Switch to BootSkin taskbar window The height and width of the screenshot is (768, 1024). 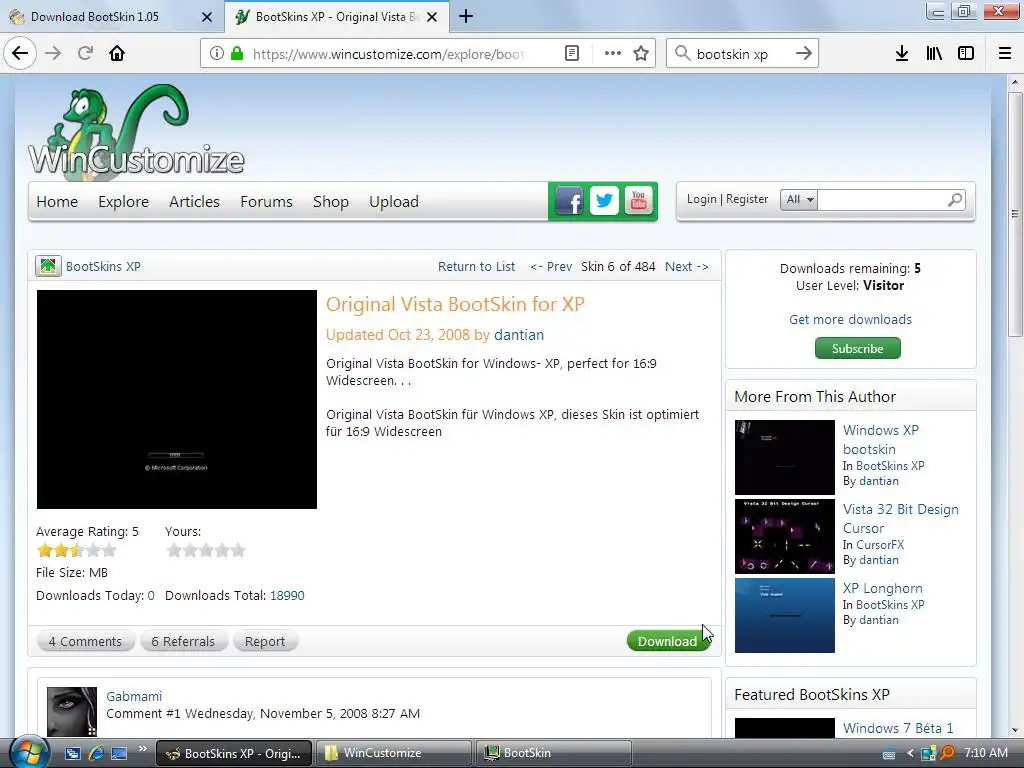click(x=554, y=753)
